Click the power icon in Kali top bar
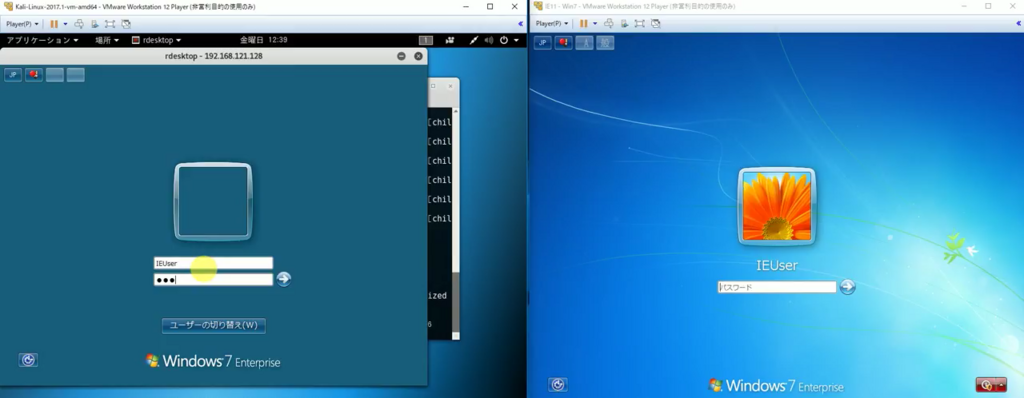 coord(504,40)
